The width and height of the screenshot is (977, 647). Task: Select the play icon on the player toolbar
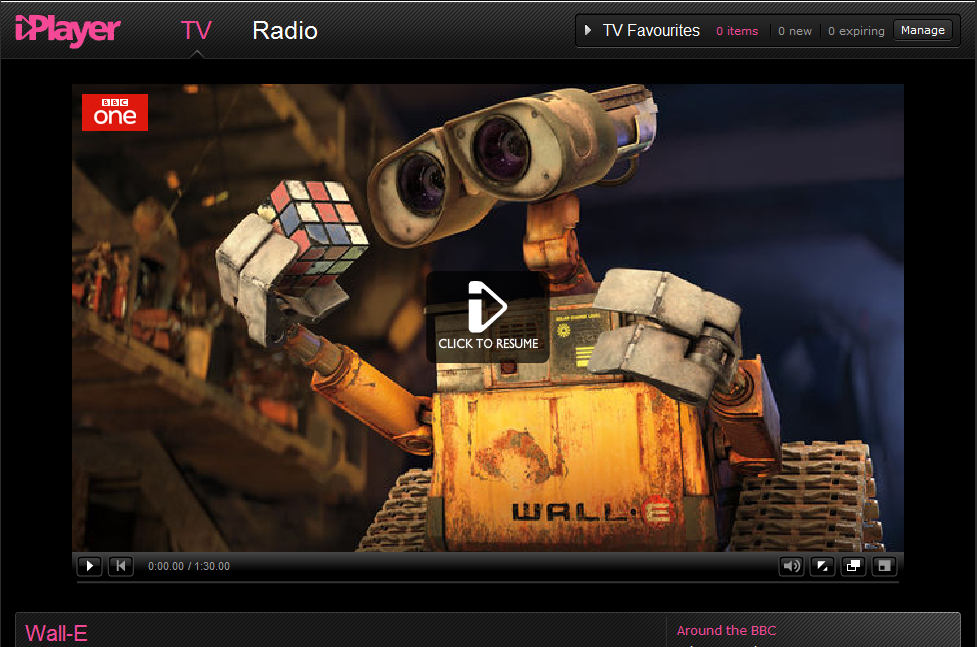click(89, 565)
